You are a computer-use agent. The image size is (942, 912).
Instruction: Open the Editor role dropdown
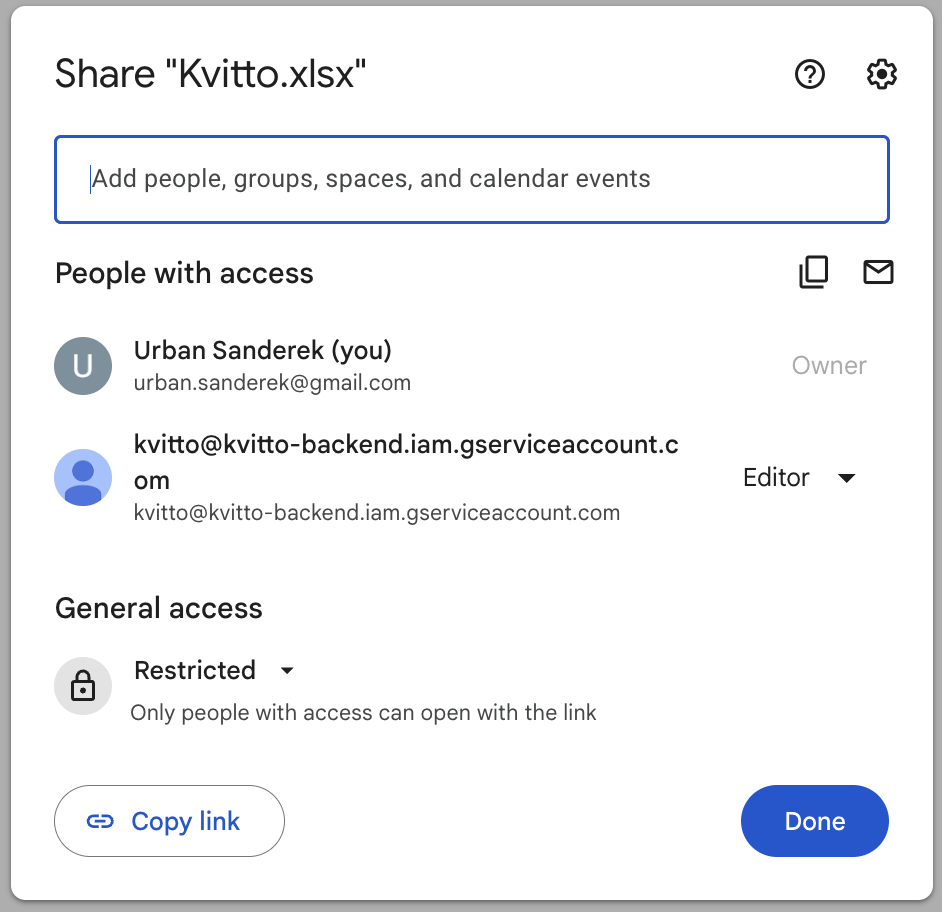(x=800, y=478)
